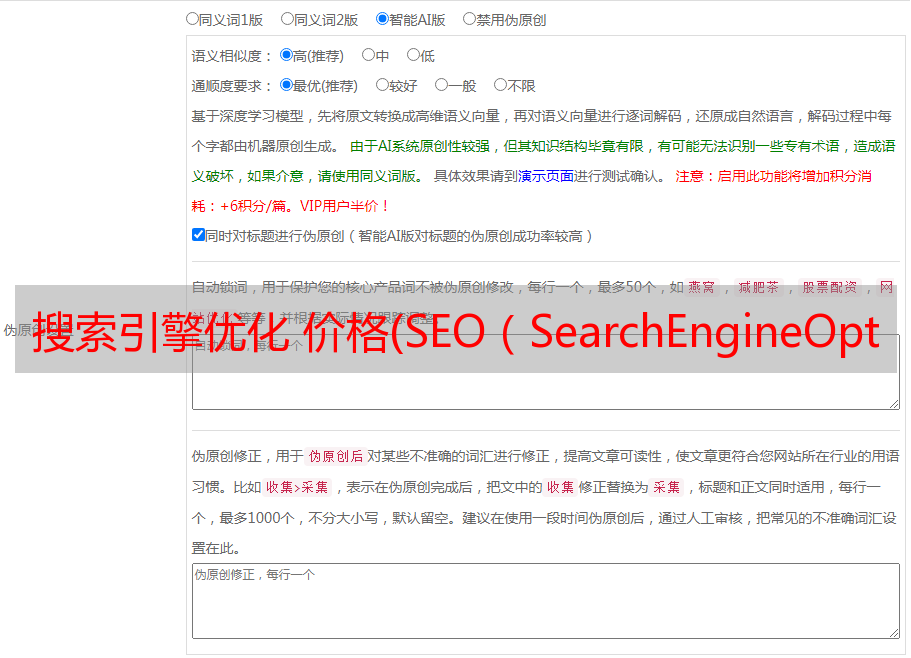Set 语义相似度 to 中

(368, 55)
